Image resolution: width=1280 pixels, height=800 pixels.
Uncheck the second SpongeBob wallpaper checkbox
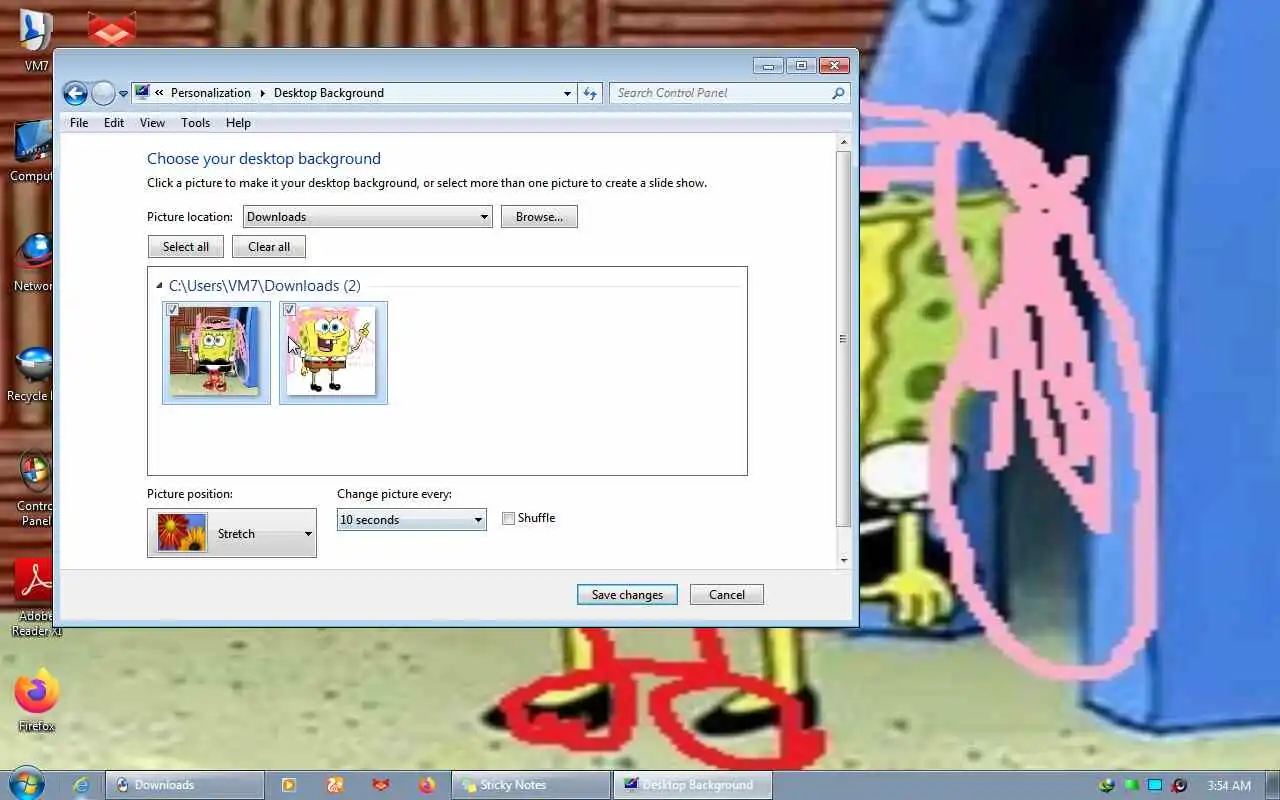[x=290, y=310]
